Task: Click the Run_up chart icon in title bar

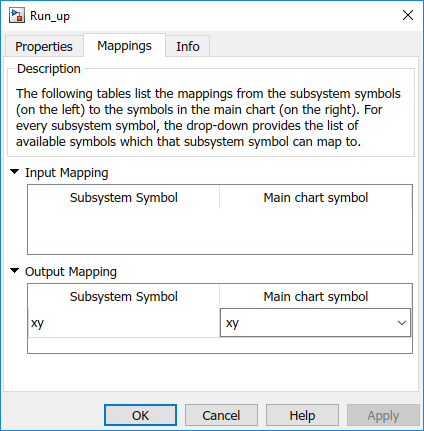Action: tap(17, 16)
